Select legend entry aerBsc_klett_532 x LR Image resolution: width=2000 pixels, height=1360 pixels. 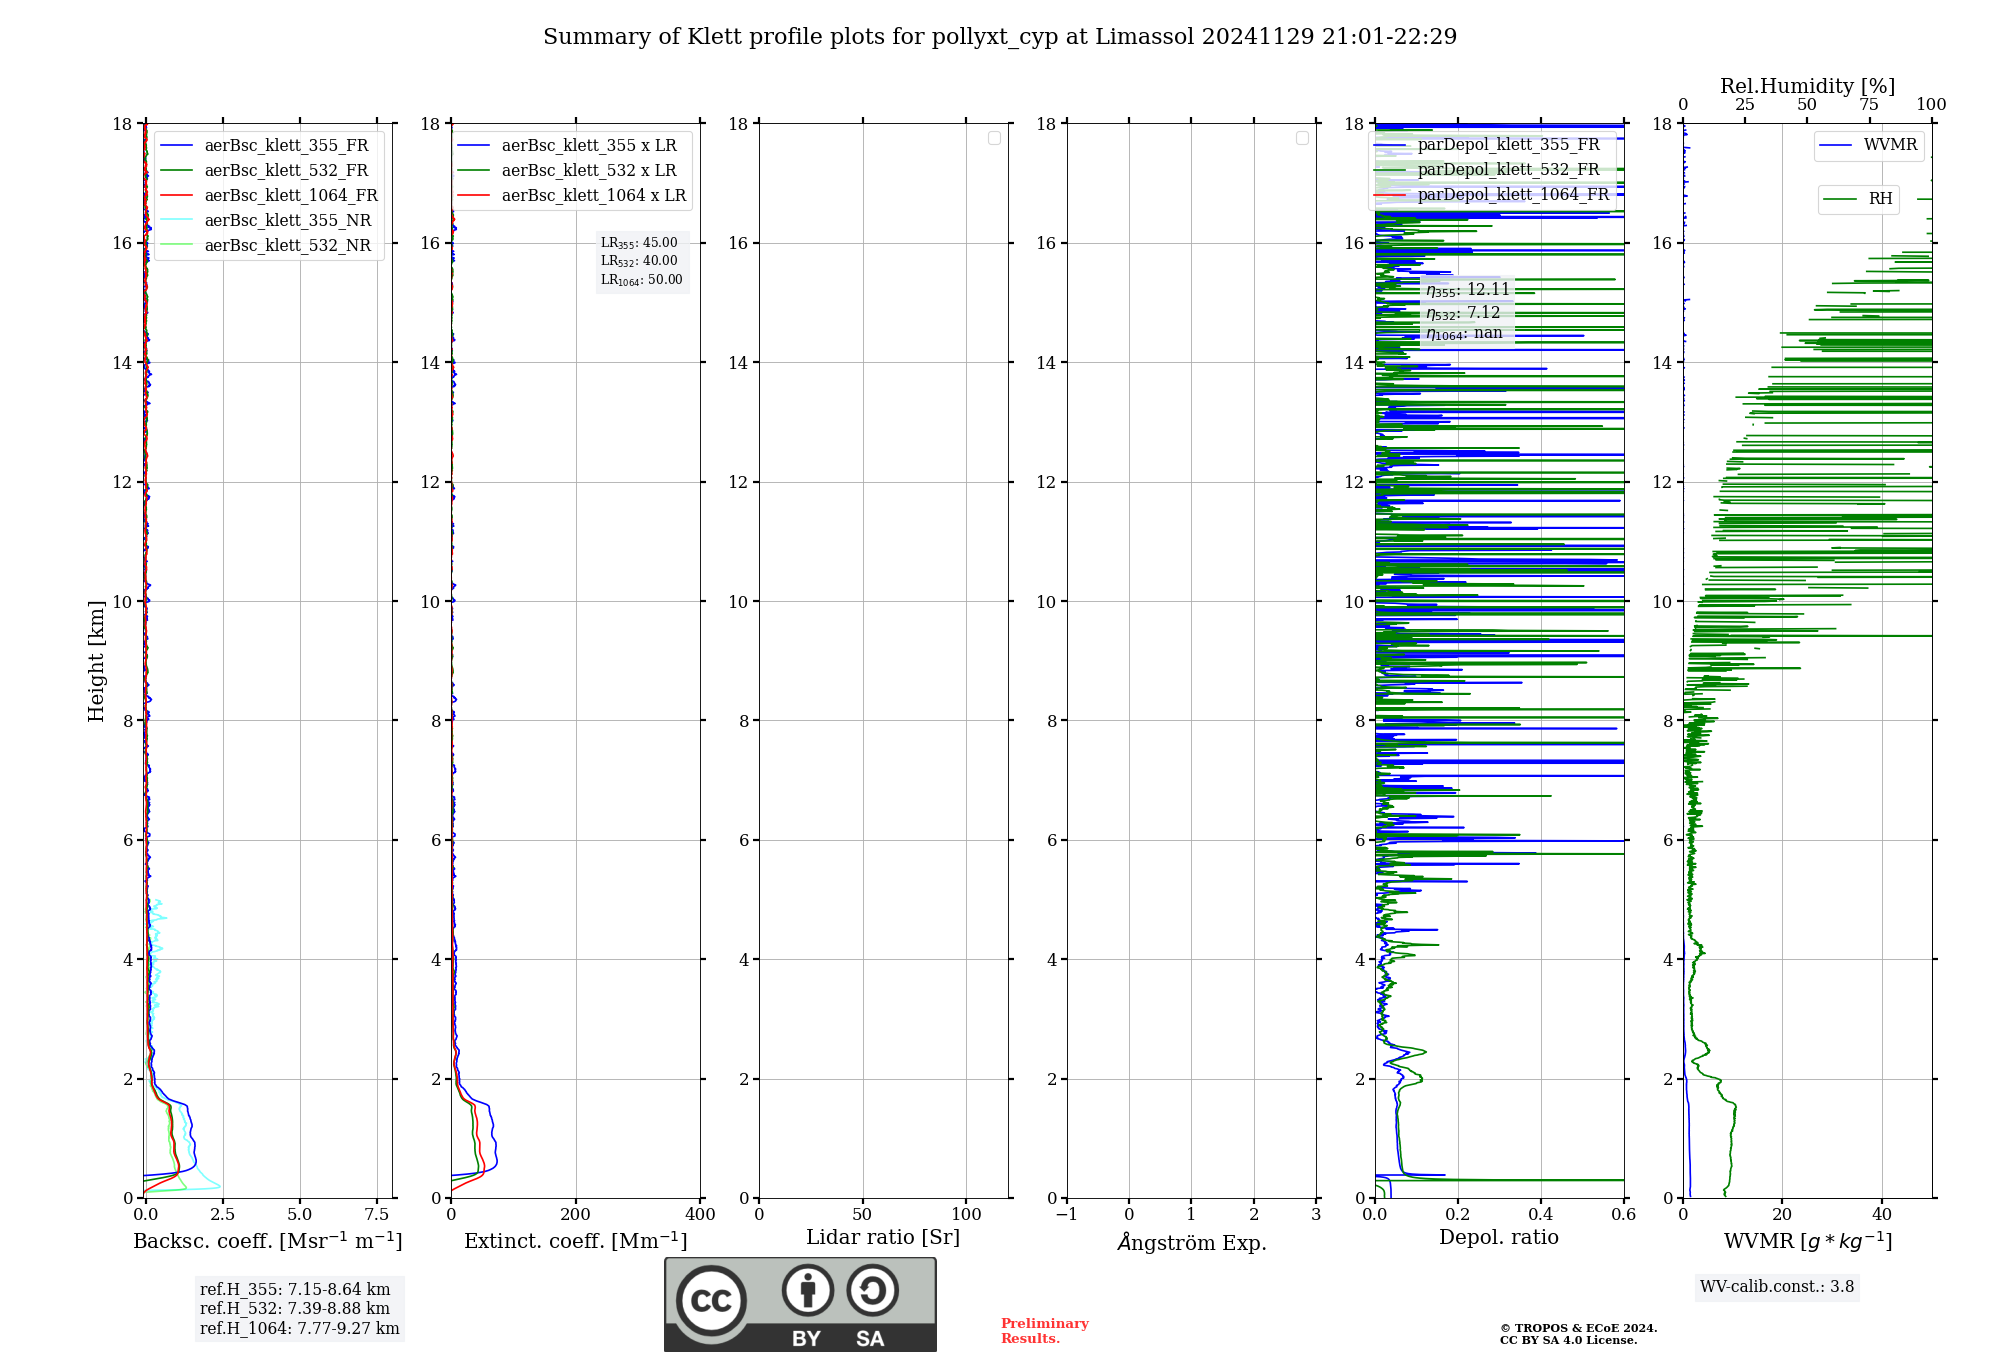click(x=568, y=170)
